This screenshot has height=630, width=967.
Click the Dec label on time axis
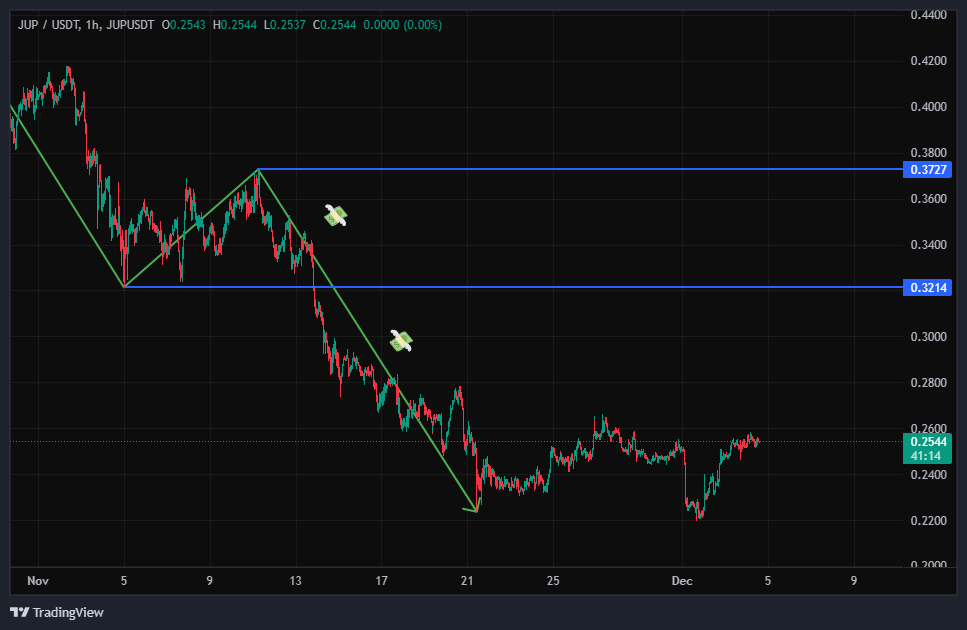pos(682,580)
